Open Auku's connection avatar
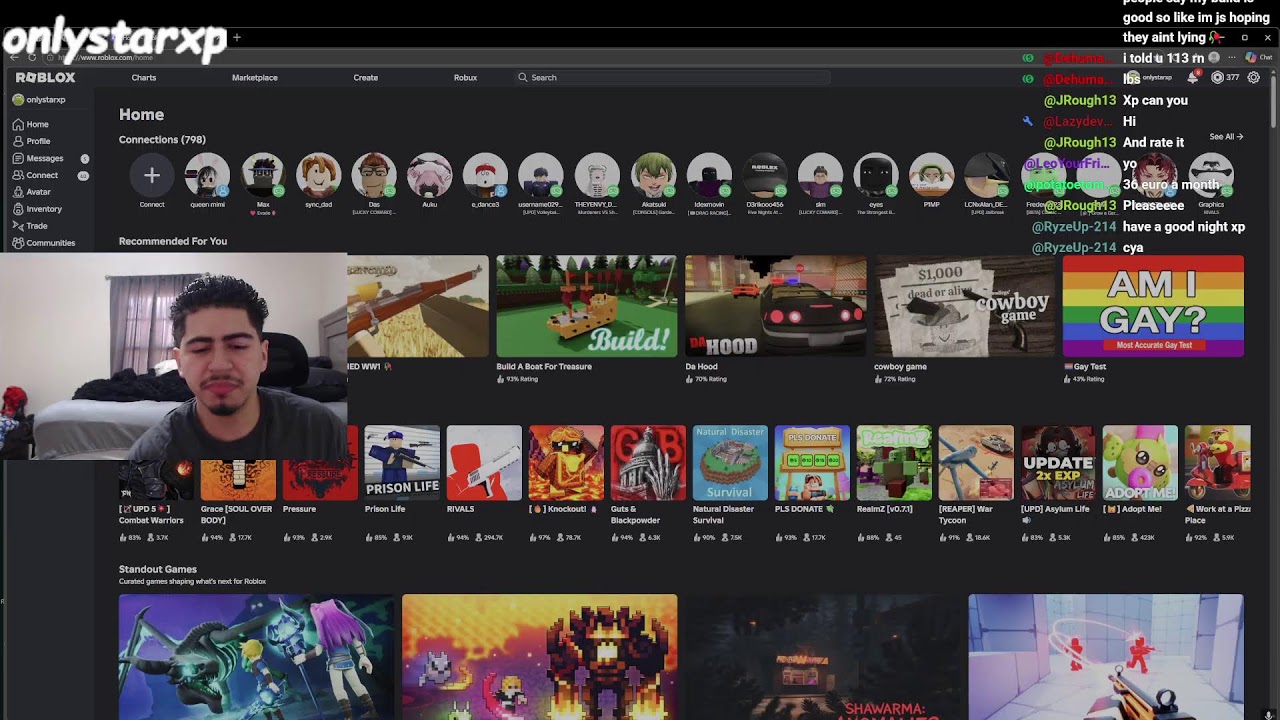 [x=430, y=176]
